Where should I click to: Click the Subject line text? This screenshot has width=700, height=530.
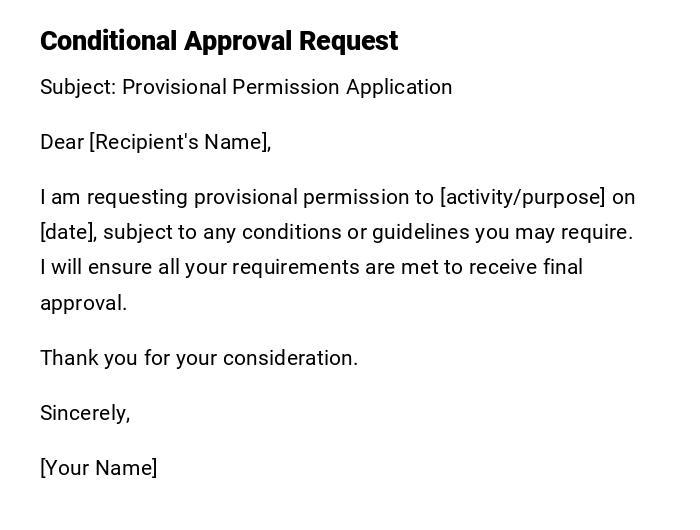(x=245, y=87)
